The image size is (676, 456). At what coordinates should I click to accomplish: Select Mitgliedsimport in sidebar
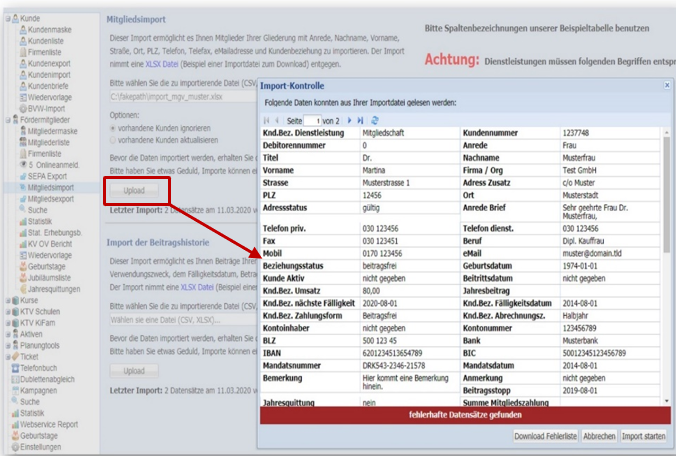point(47,187)
